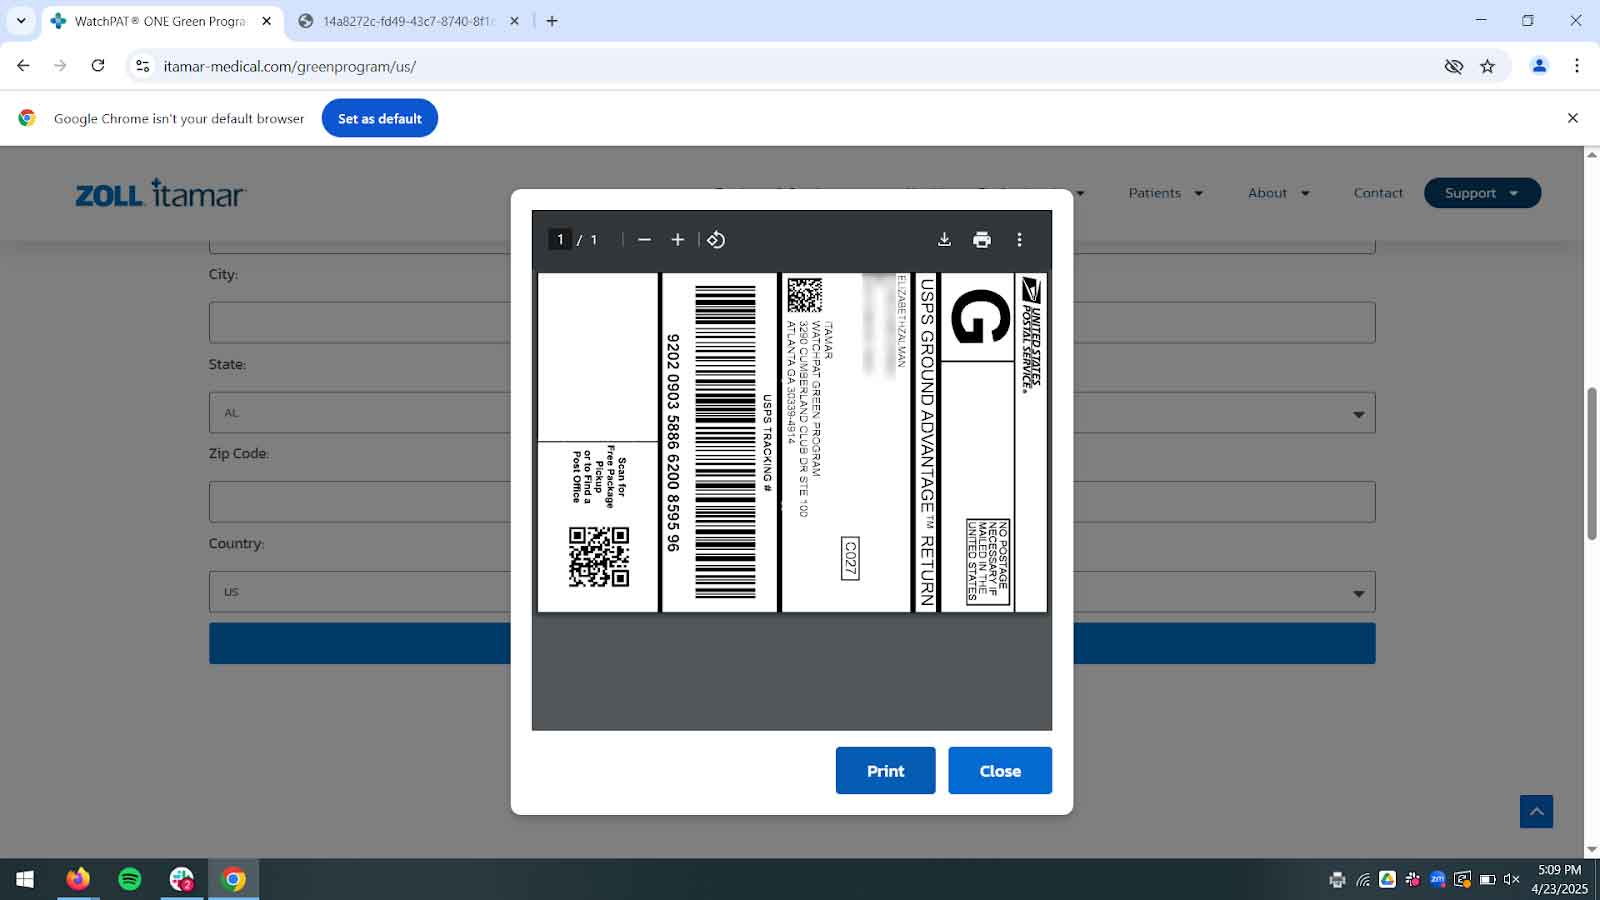Click the City input field

click(792, 323)
